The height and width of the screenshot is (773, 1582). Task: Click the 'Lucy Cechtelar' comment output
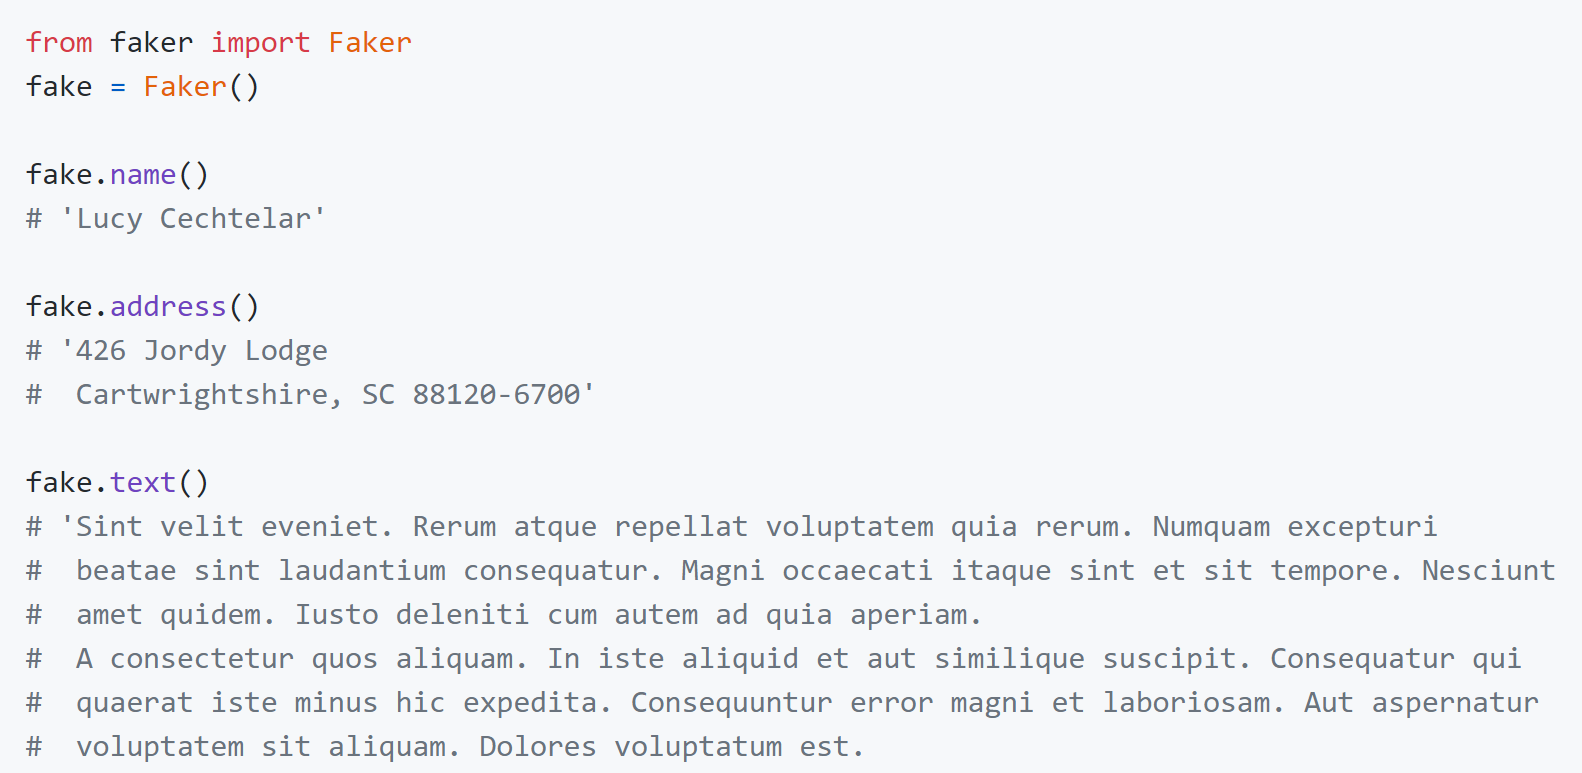193,219
